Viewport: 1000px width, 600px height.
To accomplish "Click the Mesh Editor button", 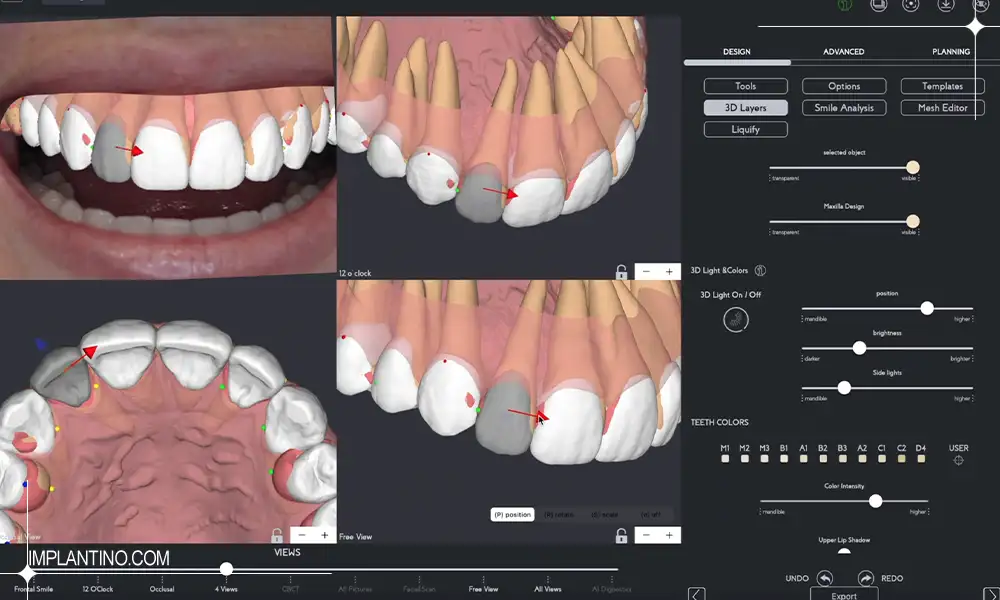I will pos(942,108).
